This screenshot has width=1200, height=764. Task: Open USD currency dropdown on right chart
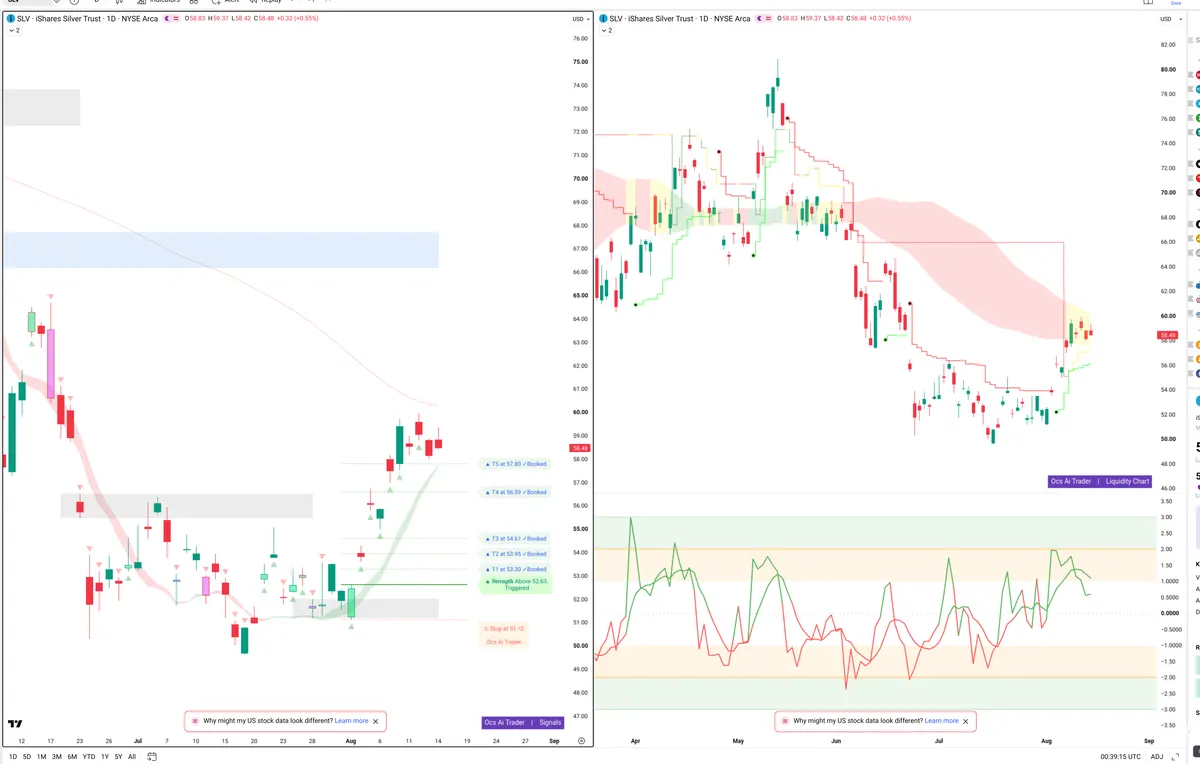[1168, 19]
